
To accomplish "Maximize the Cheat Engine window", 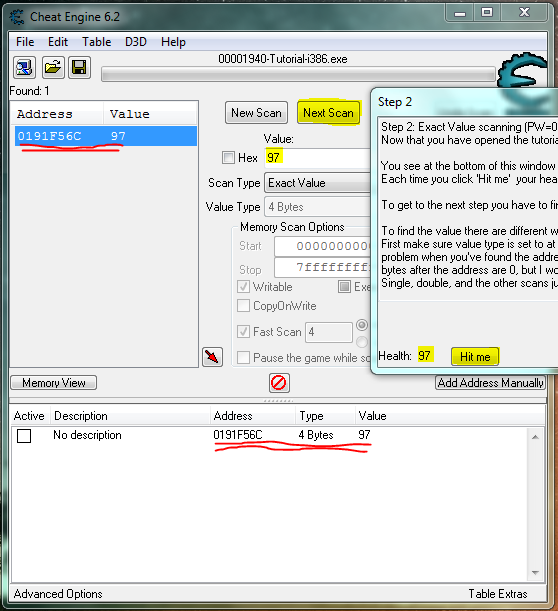I will [487, 13].
